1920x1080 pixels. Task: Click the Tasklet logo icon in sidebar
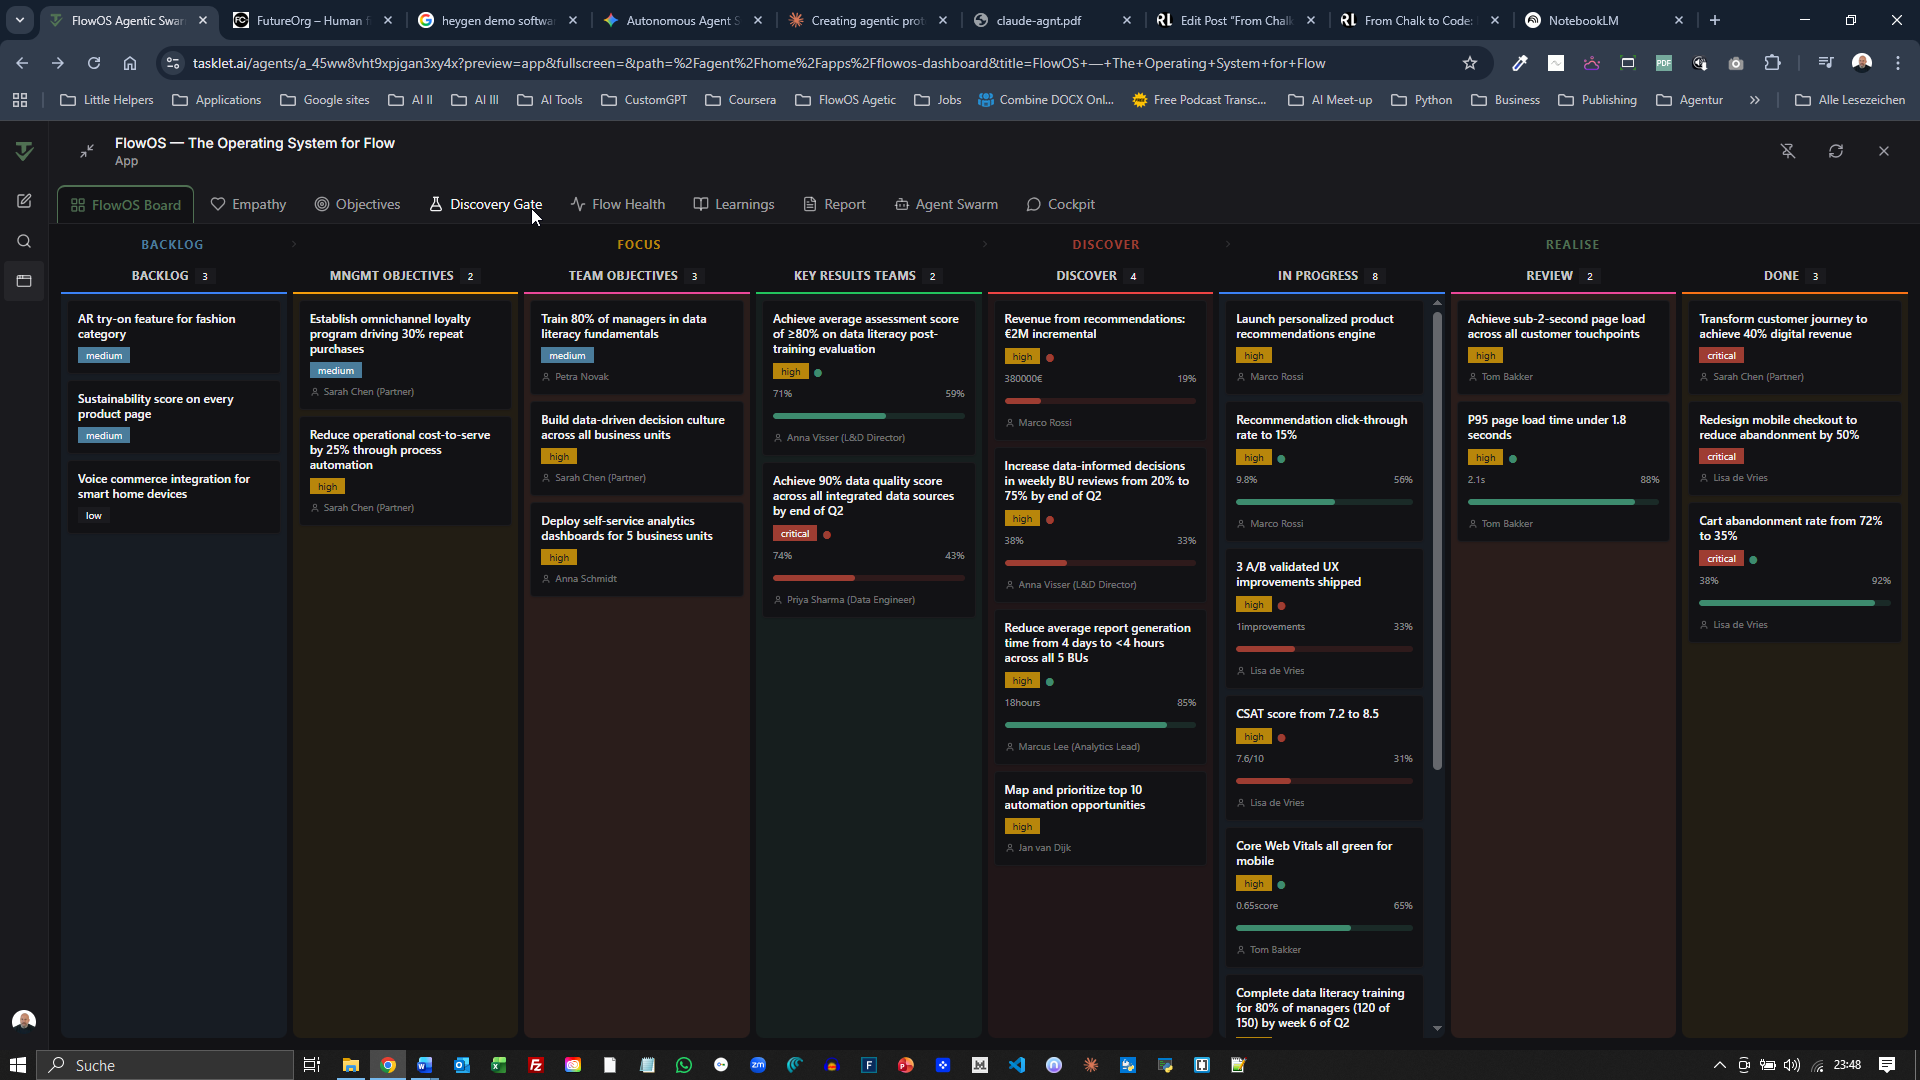[x=24, y=151]
